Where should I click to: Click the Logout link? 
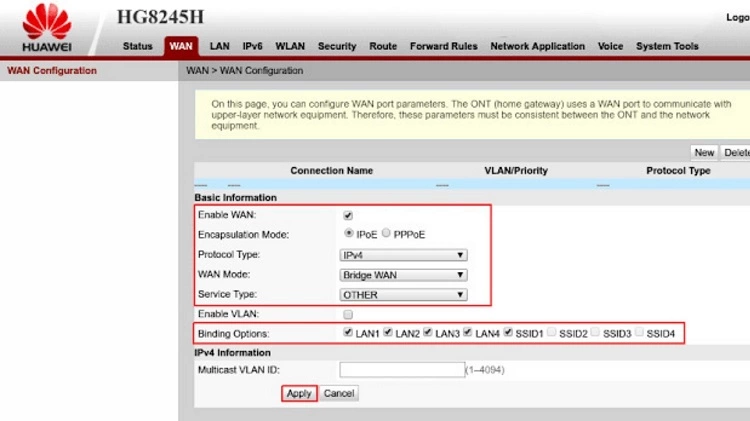pyautogui.click(x=738, y=18)
